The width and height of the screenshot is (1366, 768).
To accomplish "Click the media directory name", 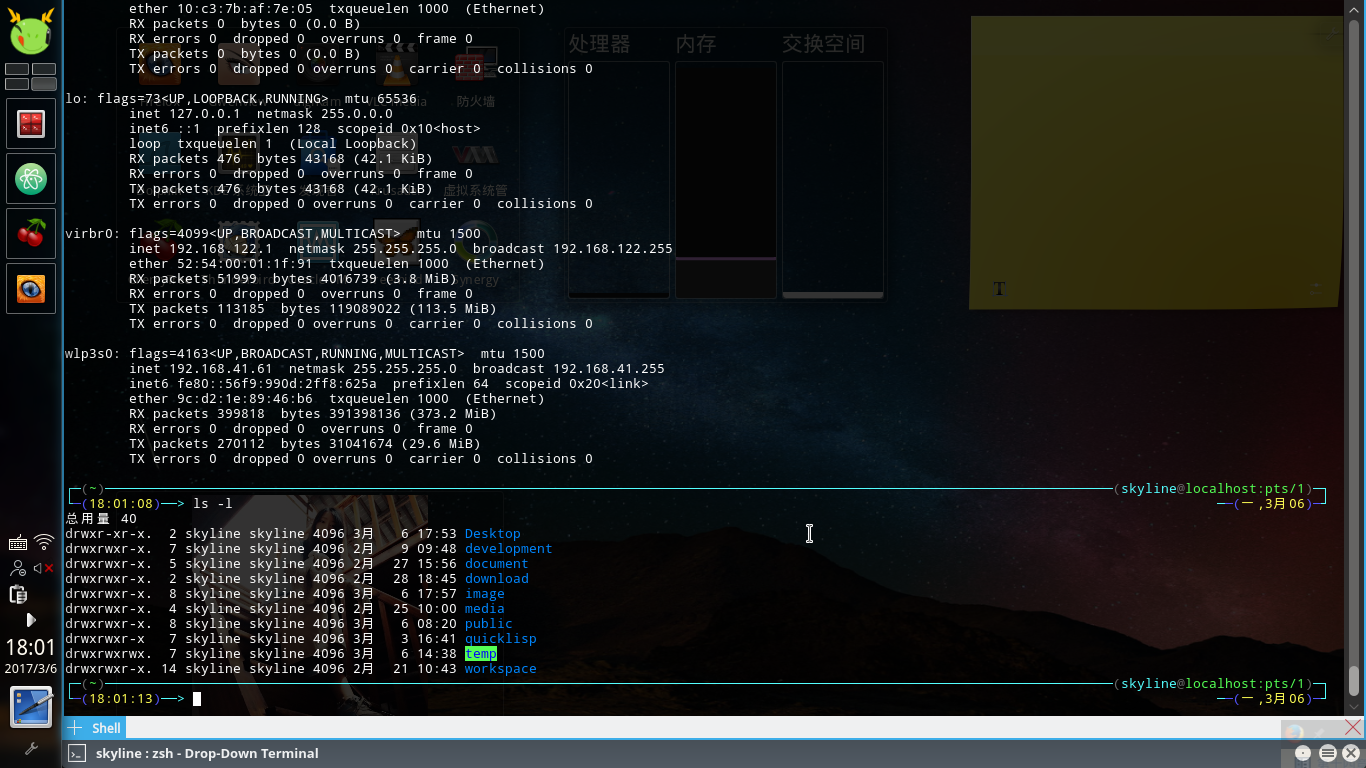I will click(x=485, y=609).
